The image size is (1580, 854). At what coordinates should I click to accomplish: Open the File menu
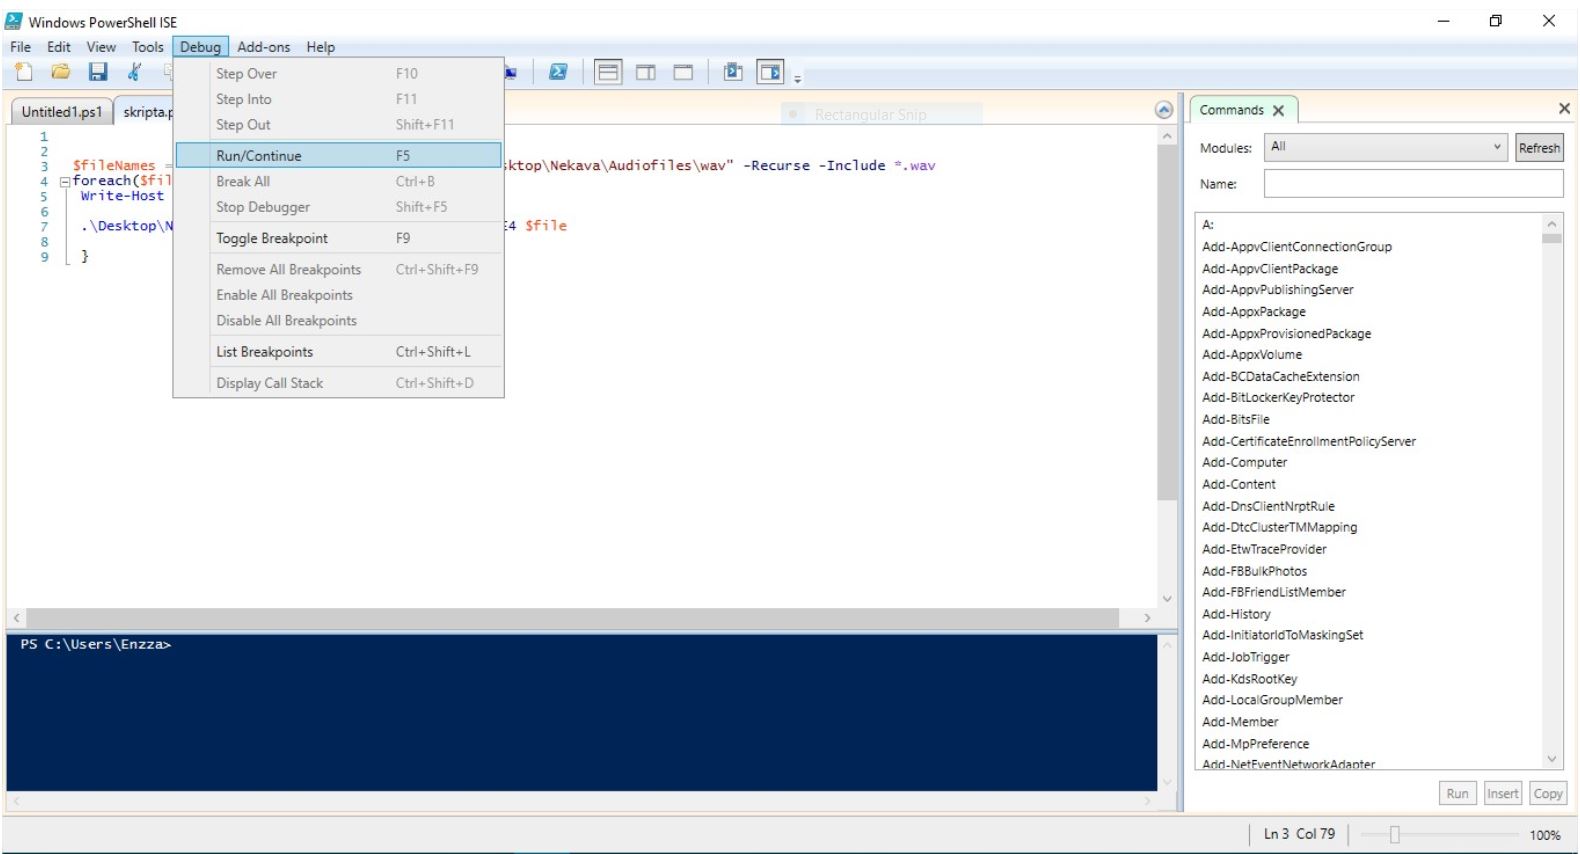tap(21, 47)
